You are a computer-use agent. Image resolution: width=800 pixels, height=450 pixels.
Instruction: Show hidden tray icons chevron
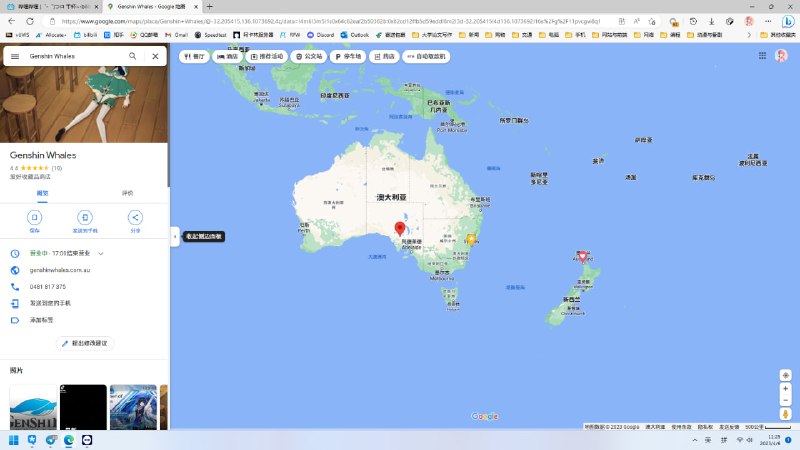pos(694,440)
